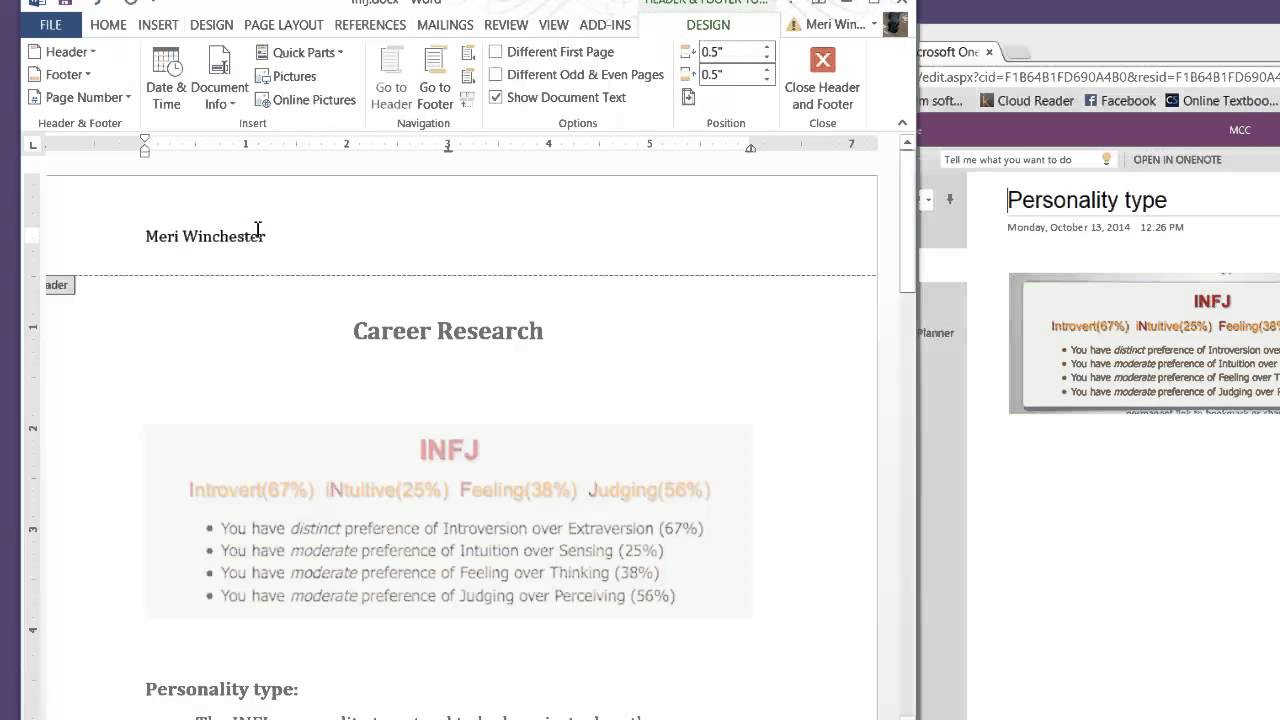1280x720 pixels.
Task: Expand the Quick Parts menu
Action: pos(299,52)
